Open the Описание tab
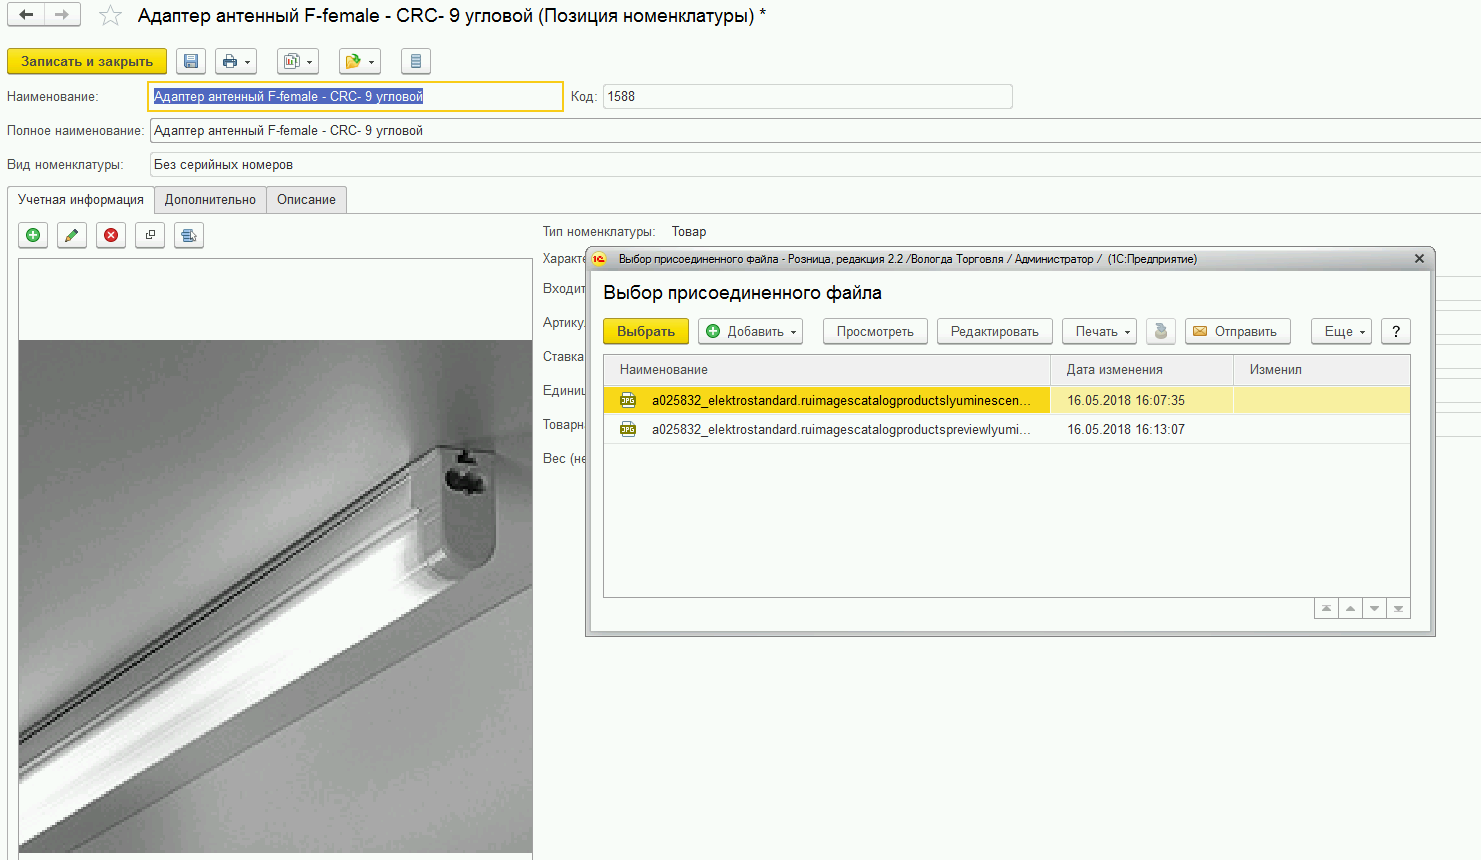 (x=306, y=200)
